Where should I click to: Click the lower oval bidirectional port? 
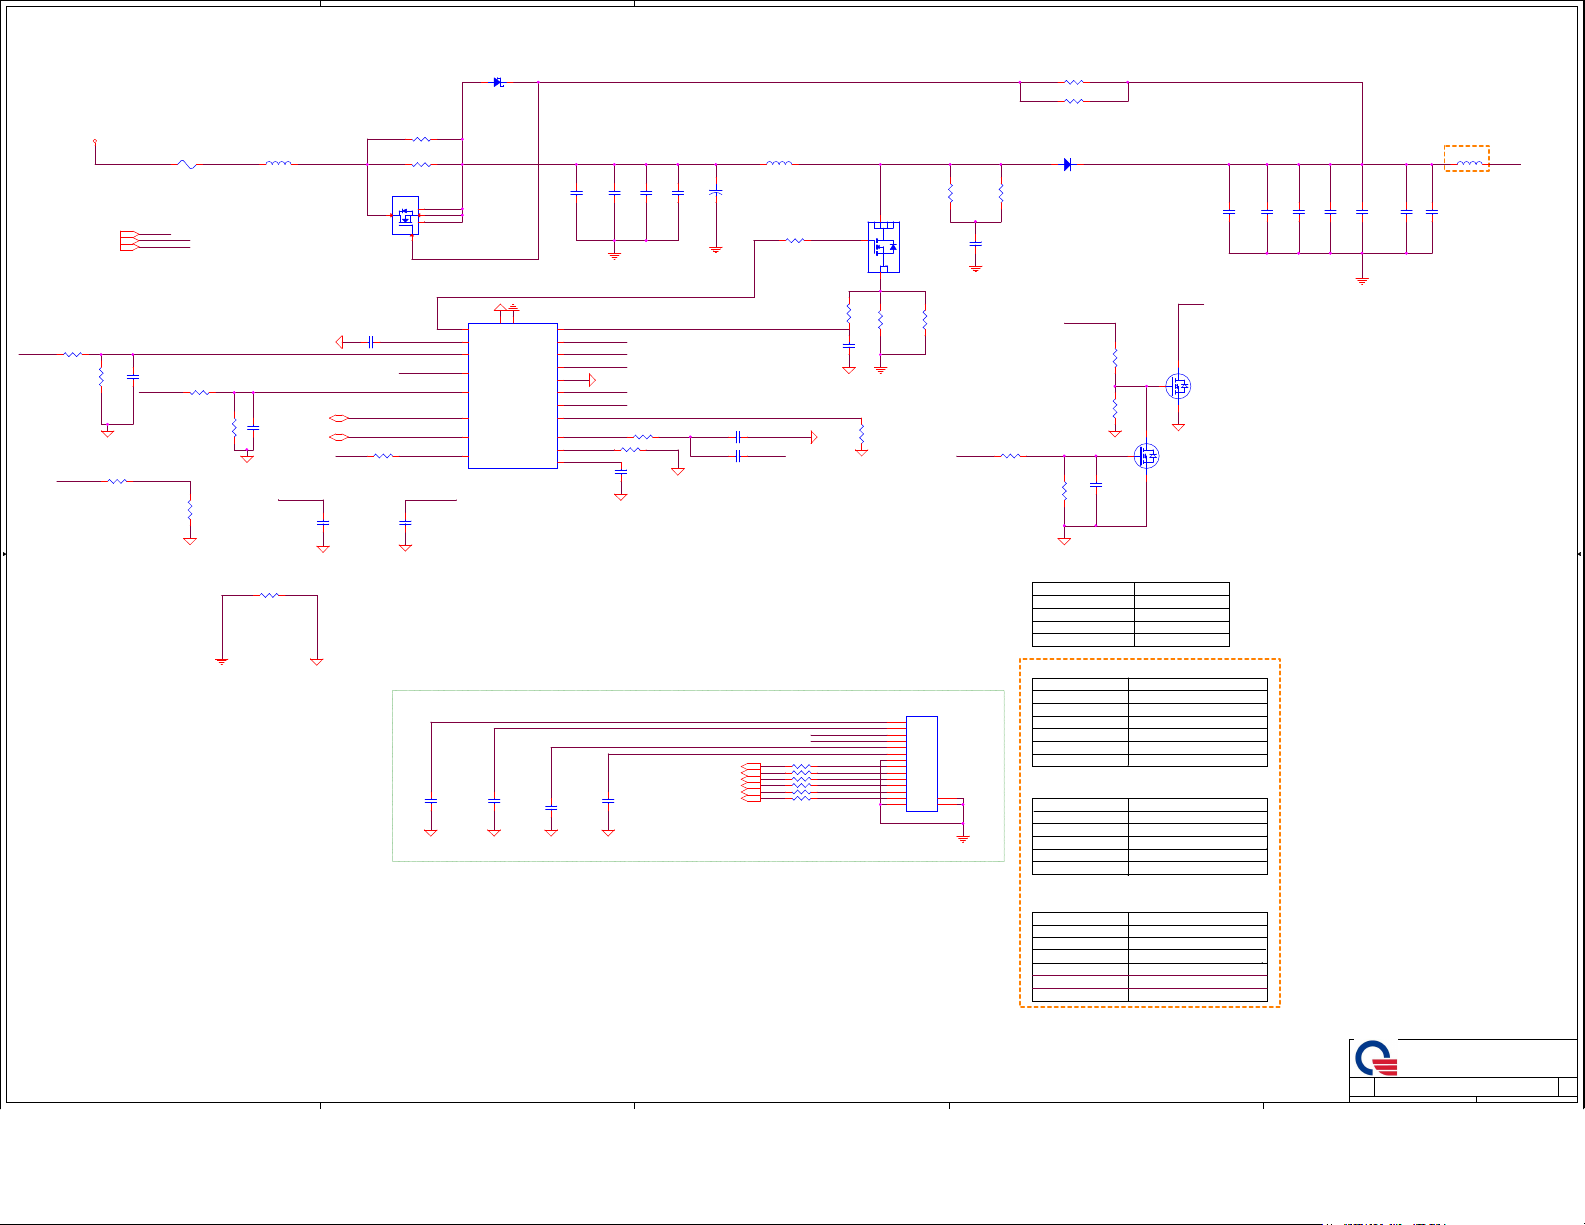coord(338,437)
